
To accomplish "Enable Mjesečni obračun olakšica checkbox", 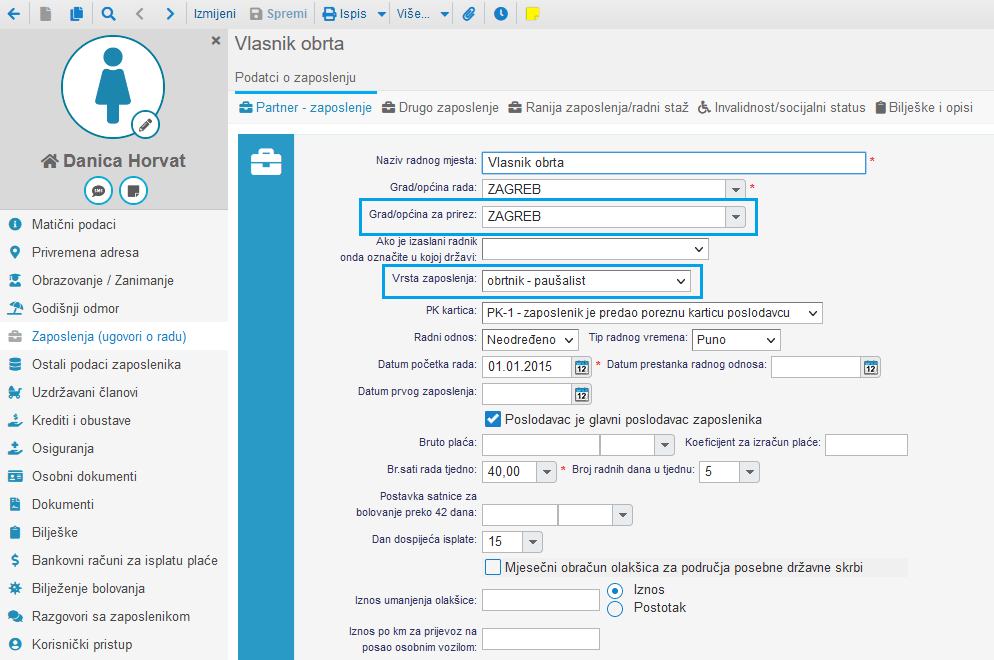I will point(492,567).
